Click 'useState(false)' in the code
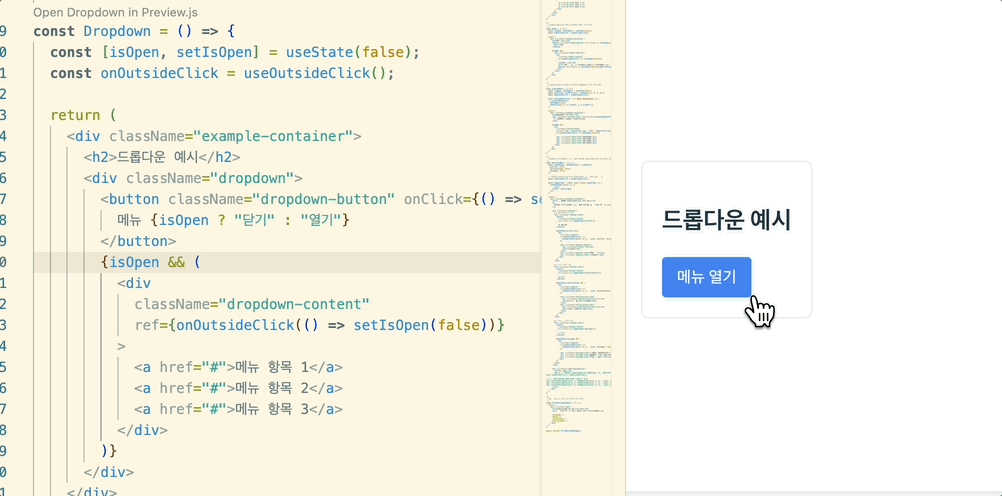1002x496 pixels. click(x=349, y=52)
